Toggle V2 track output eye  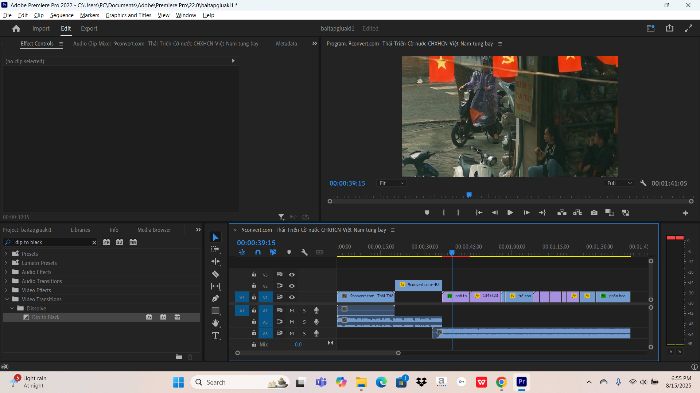[292, 286]
